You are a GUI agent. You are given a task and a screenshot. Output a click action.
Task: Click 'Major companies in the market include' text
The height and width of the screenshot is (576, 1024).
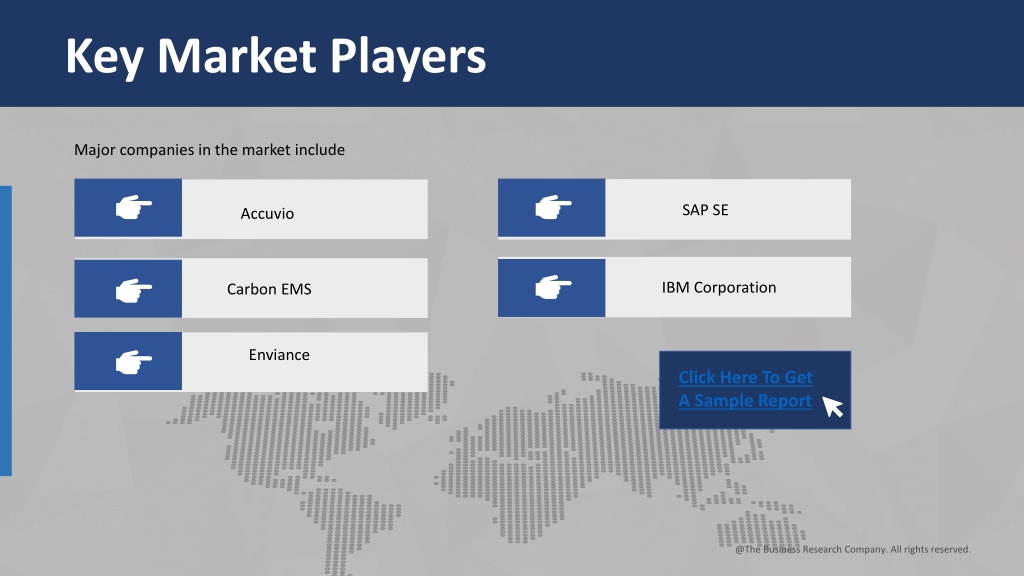pos(209,150)
